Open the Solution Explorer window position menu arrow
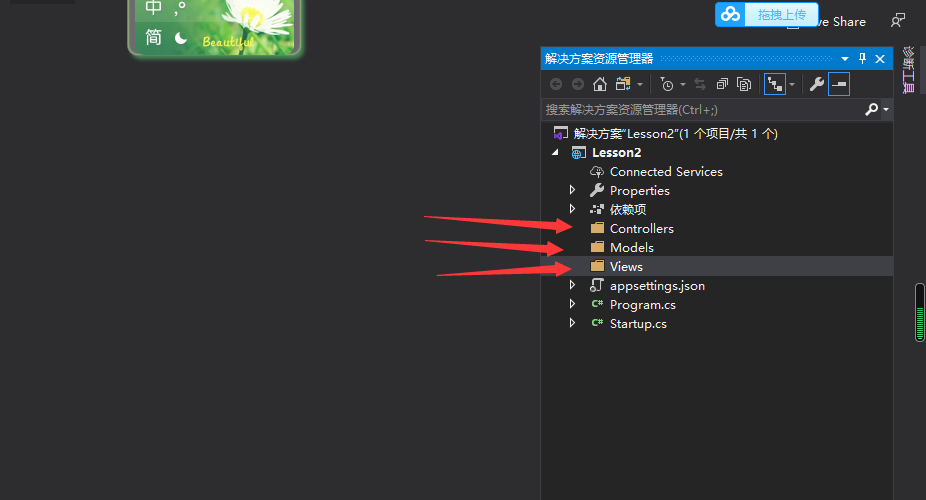 845,59
